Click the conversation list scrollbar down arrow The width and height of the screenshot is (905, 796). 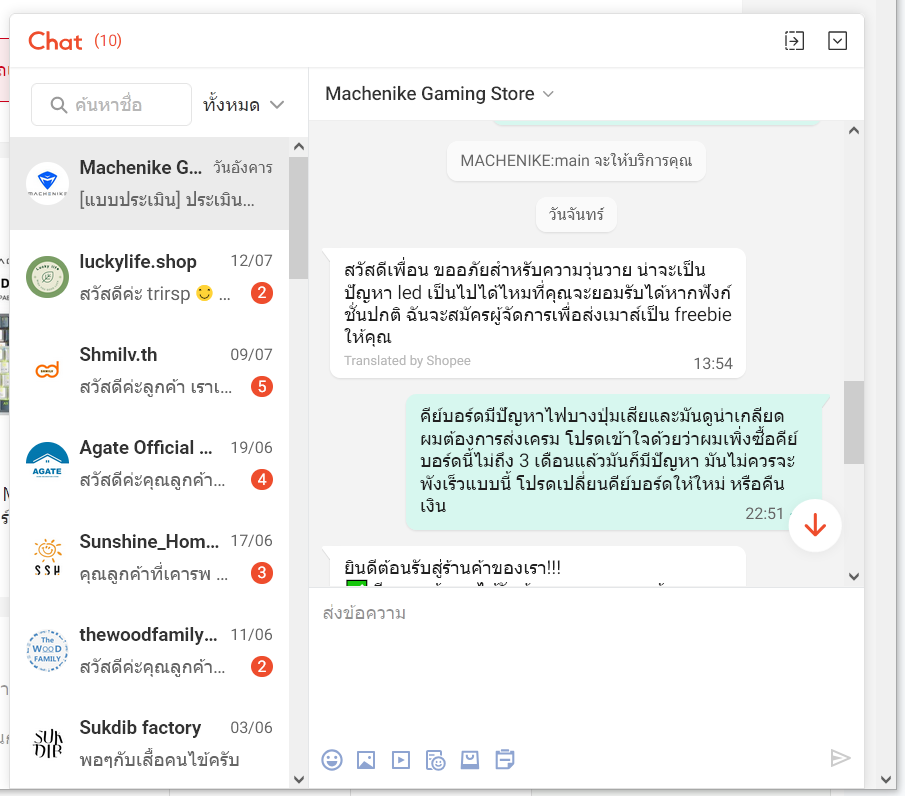[299, 780]
